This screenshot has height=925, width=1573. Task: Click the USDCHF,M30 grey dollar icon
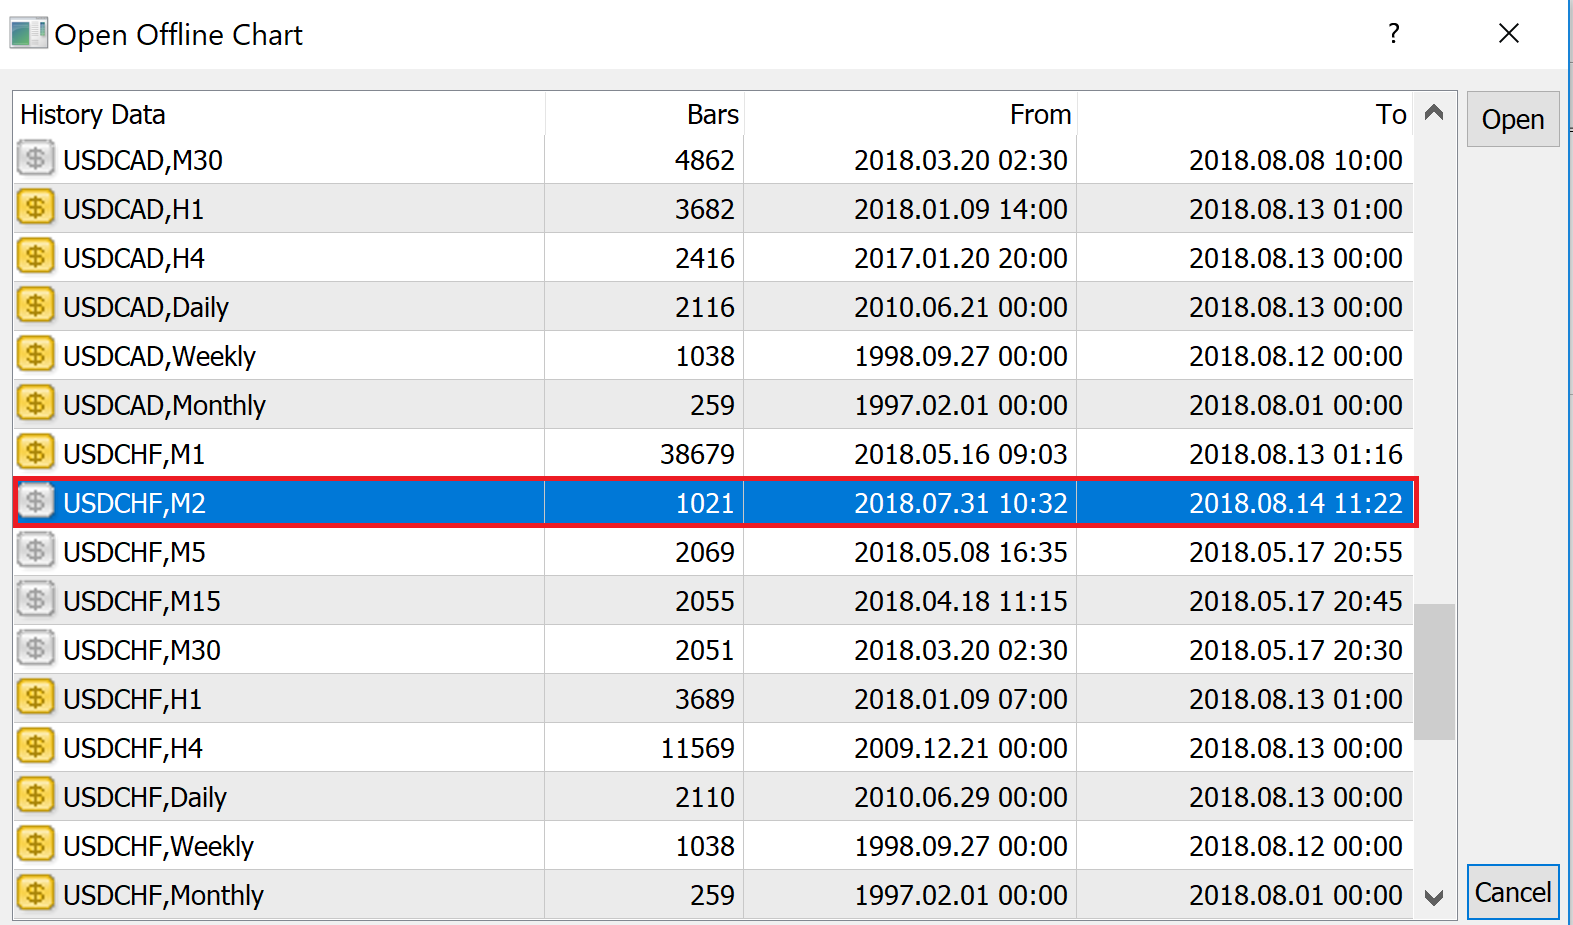click(x=36, y=648)
